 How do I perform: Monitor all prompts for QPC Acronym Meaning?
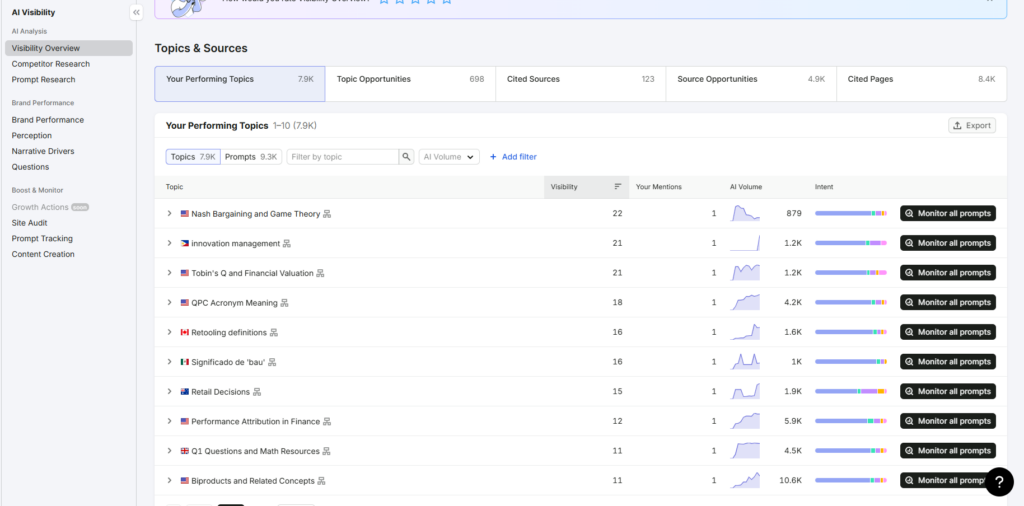(948, 302)
